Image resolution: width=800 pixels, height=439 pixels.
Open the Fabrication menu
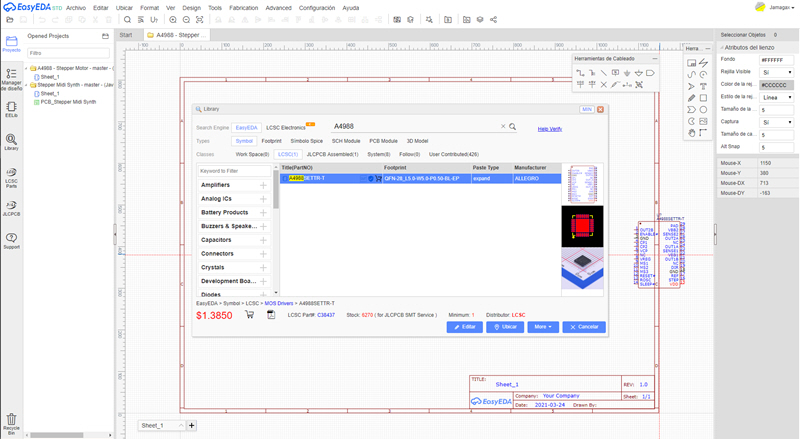243,8
